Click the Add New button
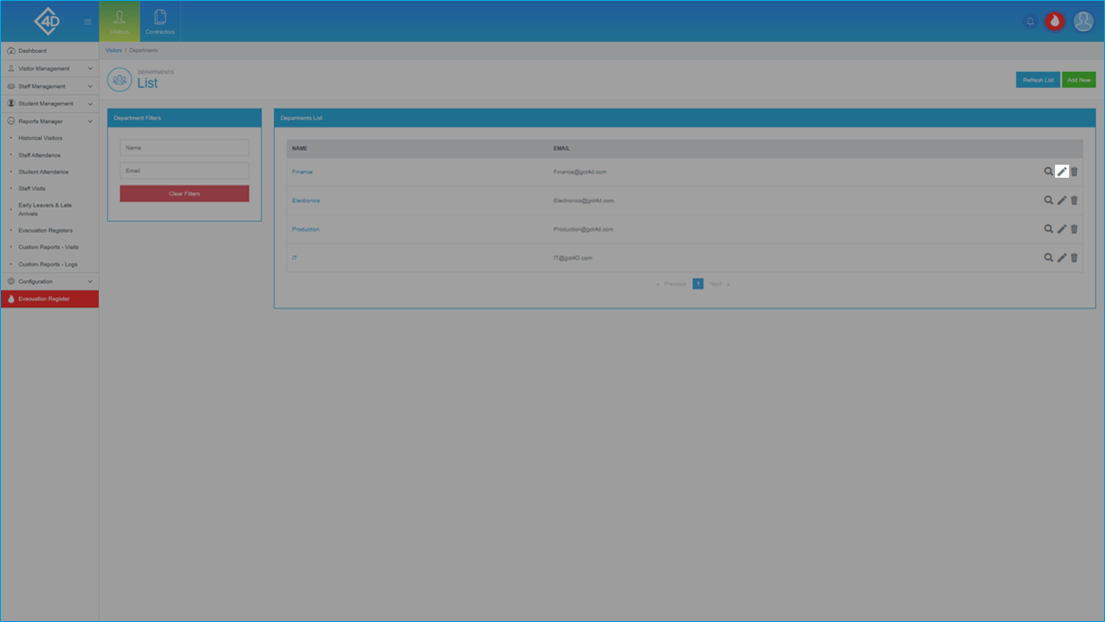 point(1078,80)
